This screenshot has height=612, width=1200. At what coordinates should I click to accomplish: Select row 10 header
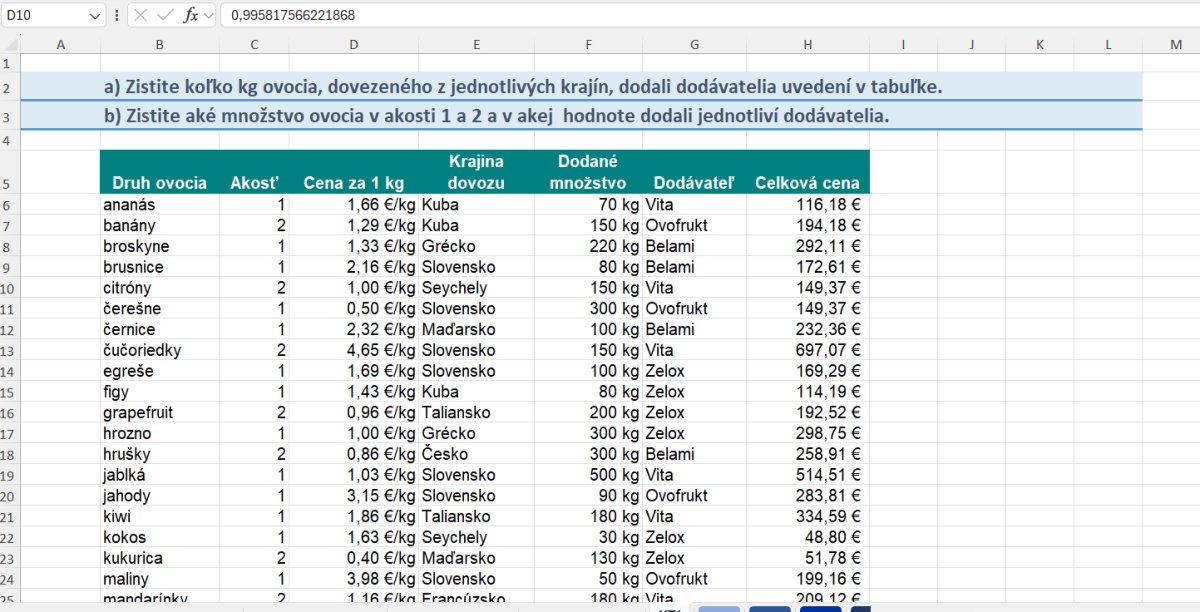[x=10, y=288]
